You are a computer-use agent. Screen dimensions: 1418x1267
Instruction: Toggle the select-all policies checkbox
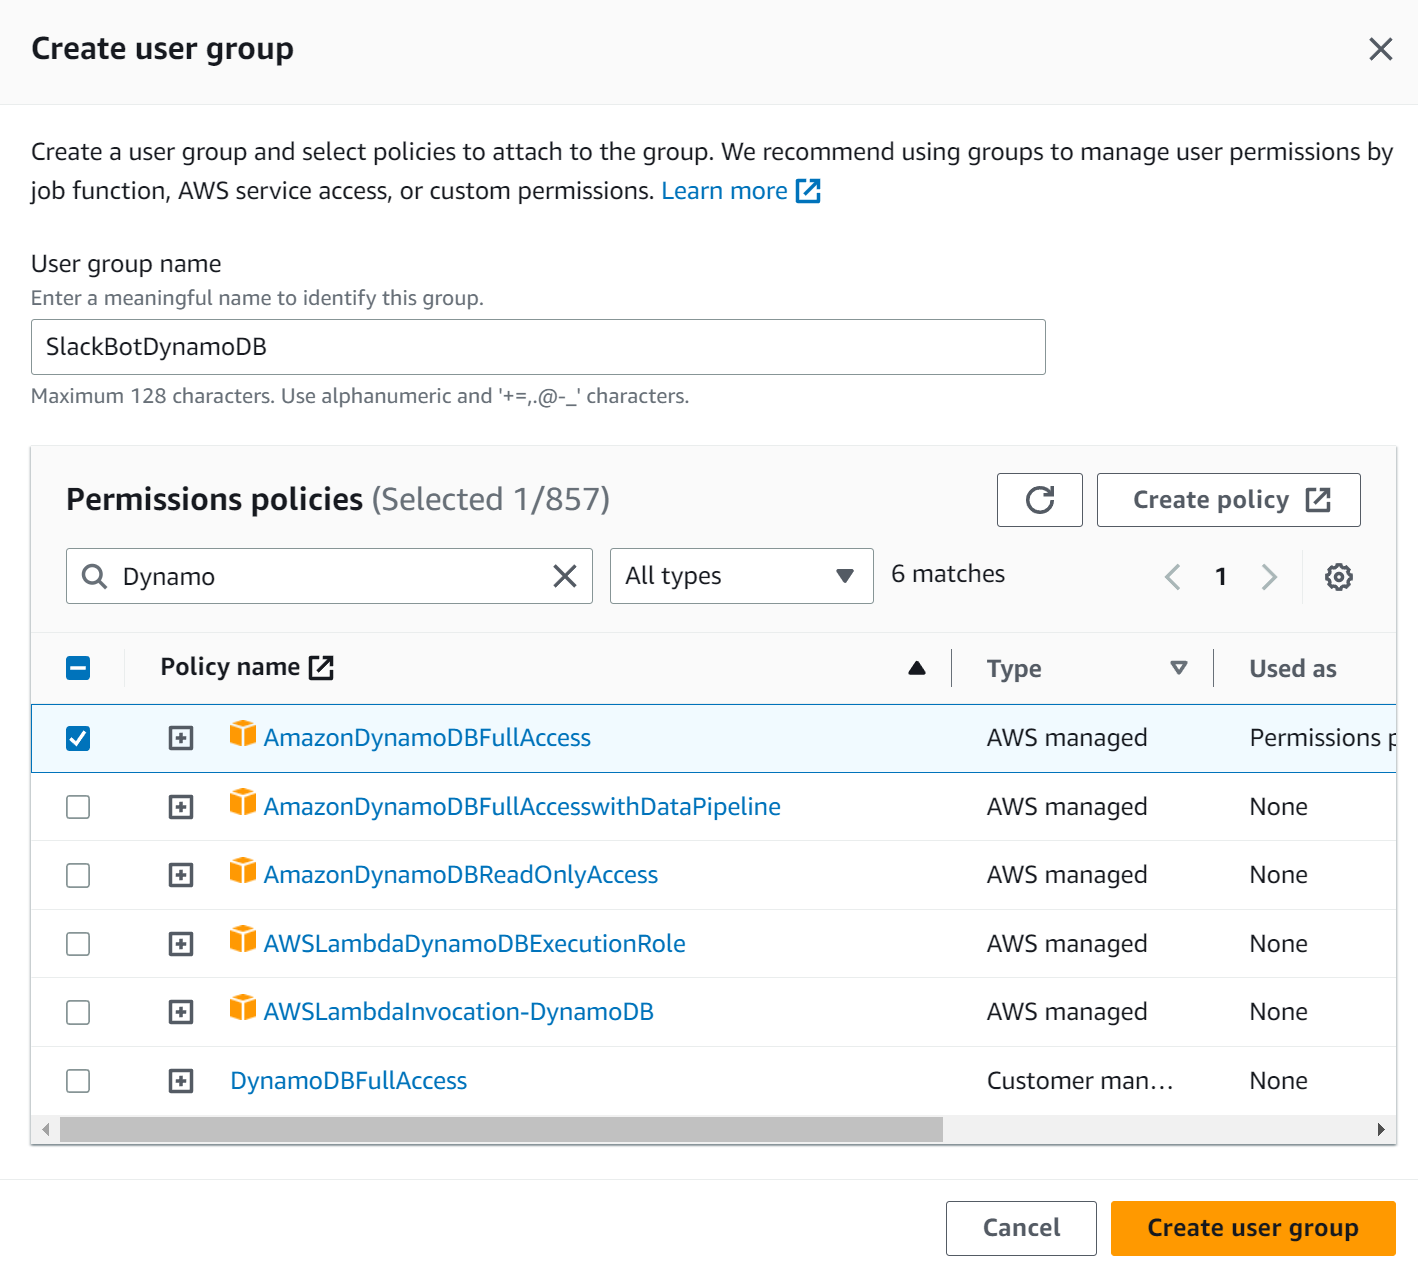[x=78, y=666]
